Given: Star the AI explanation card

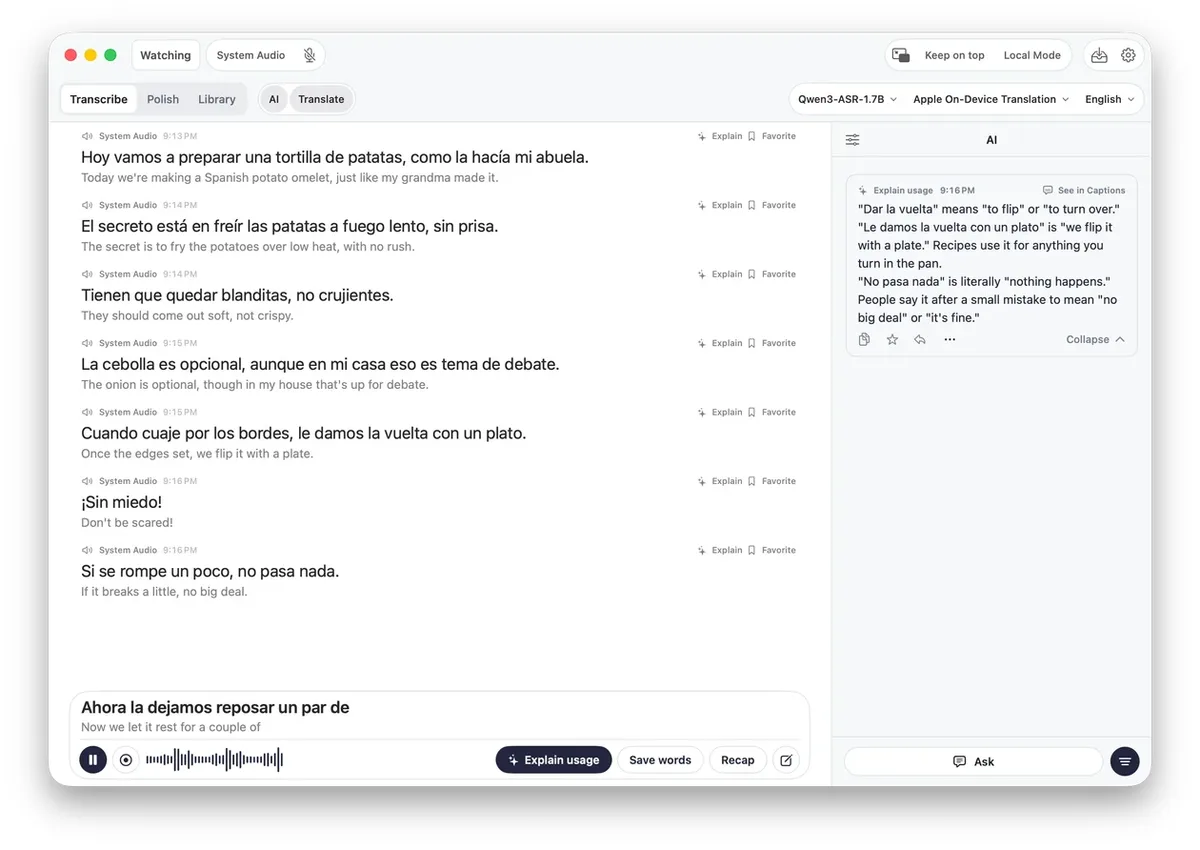Looking at the screenshot, I should (x=892, y=340).
